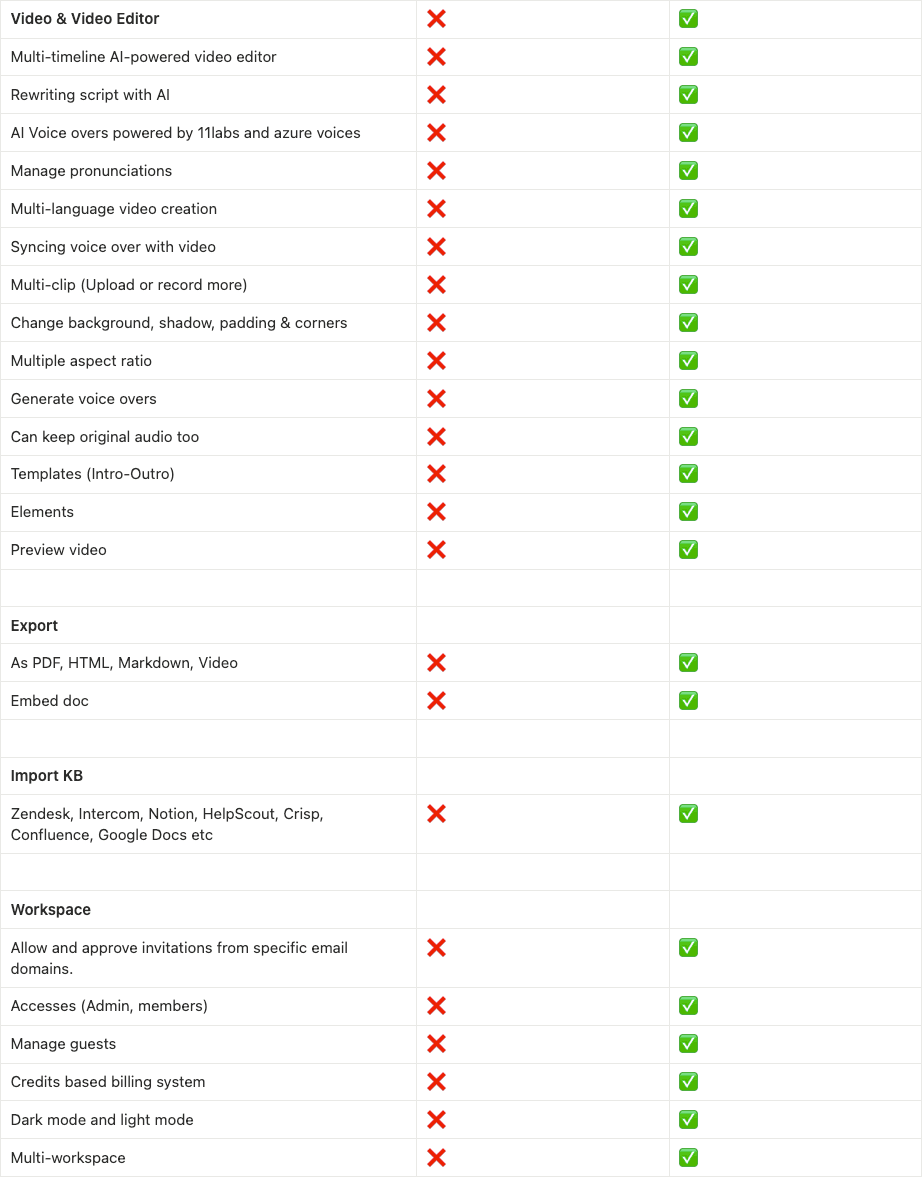Click the green checkmark for Embed doc
The width and height of the screenshot is (922, 1177).
(x=688, y=701)
